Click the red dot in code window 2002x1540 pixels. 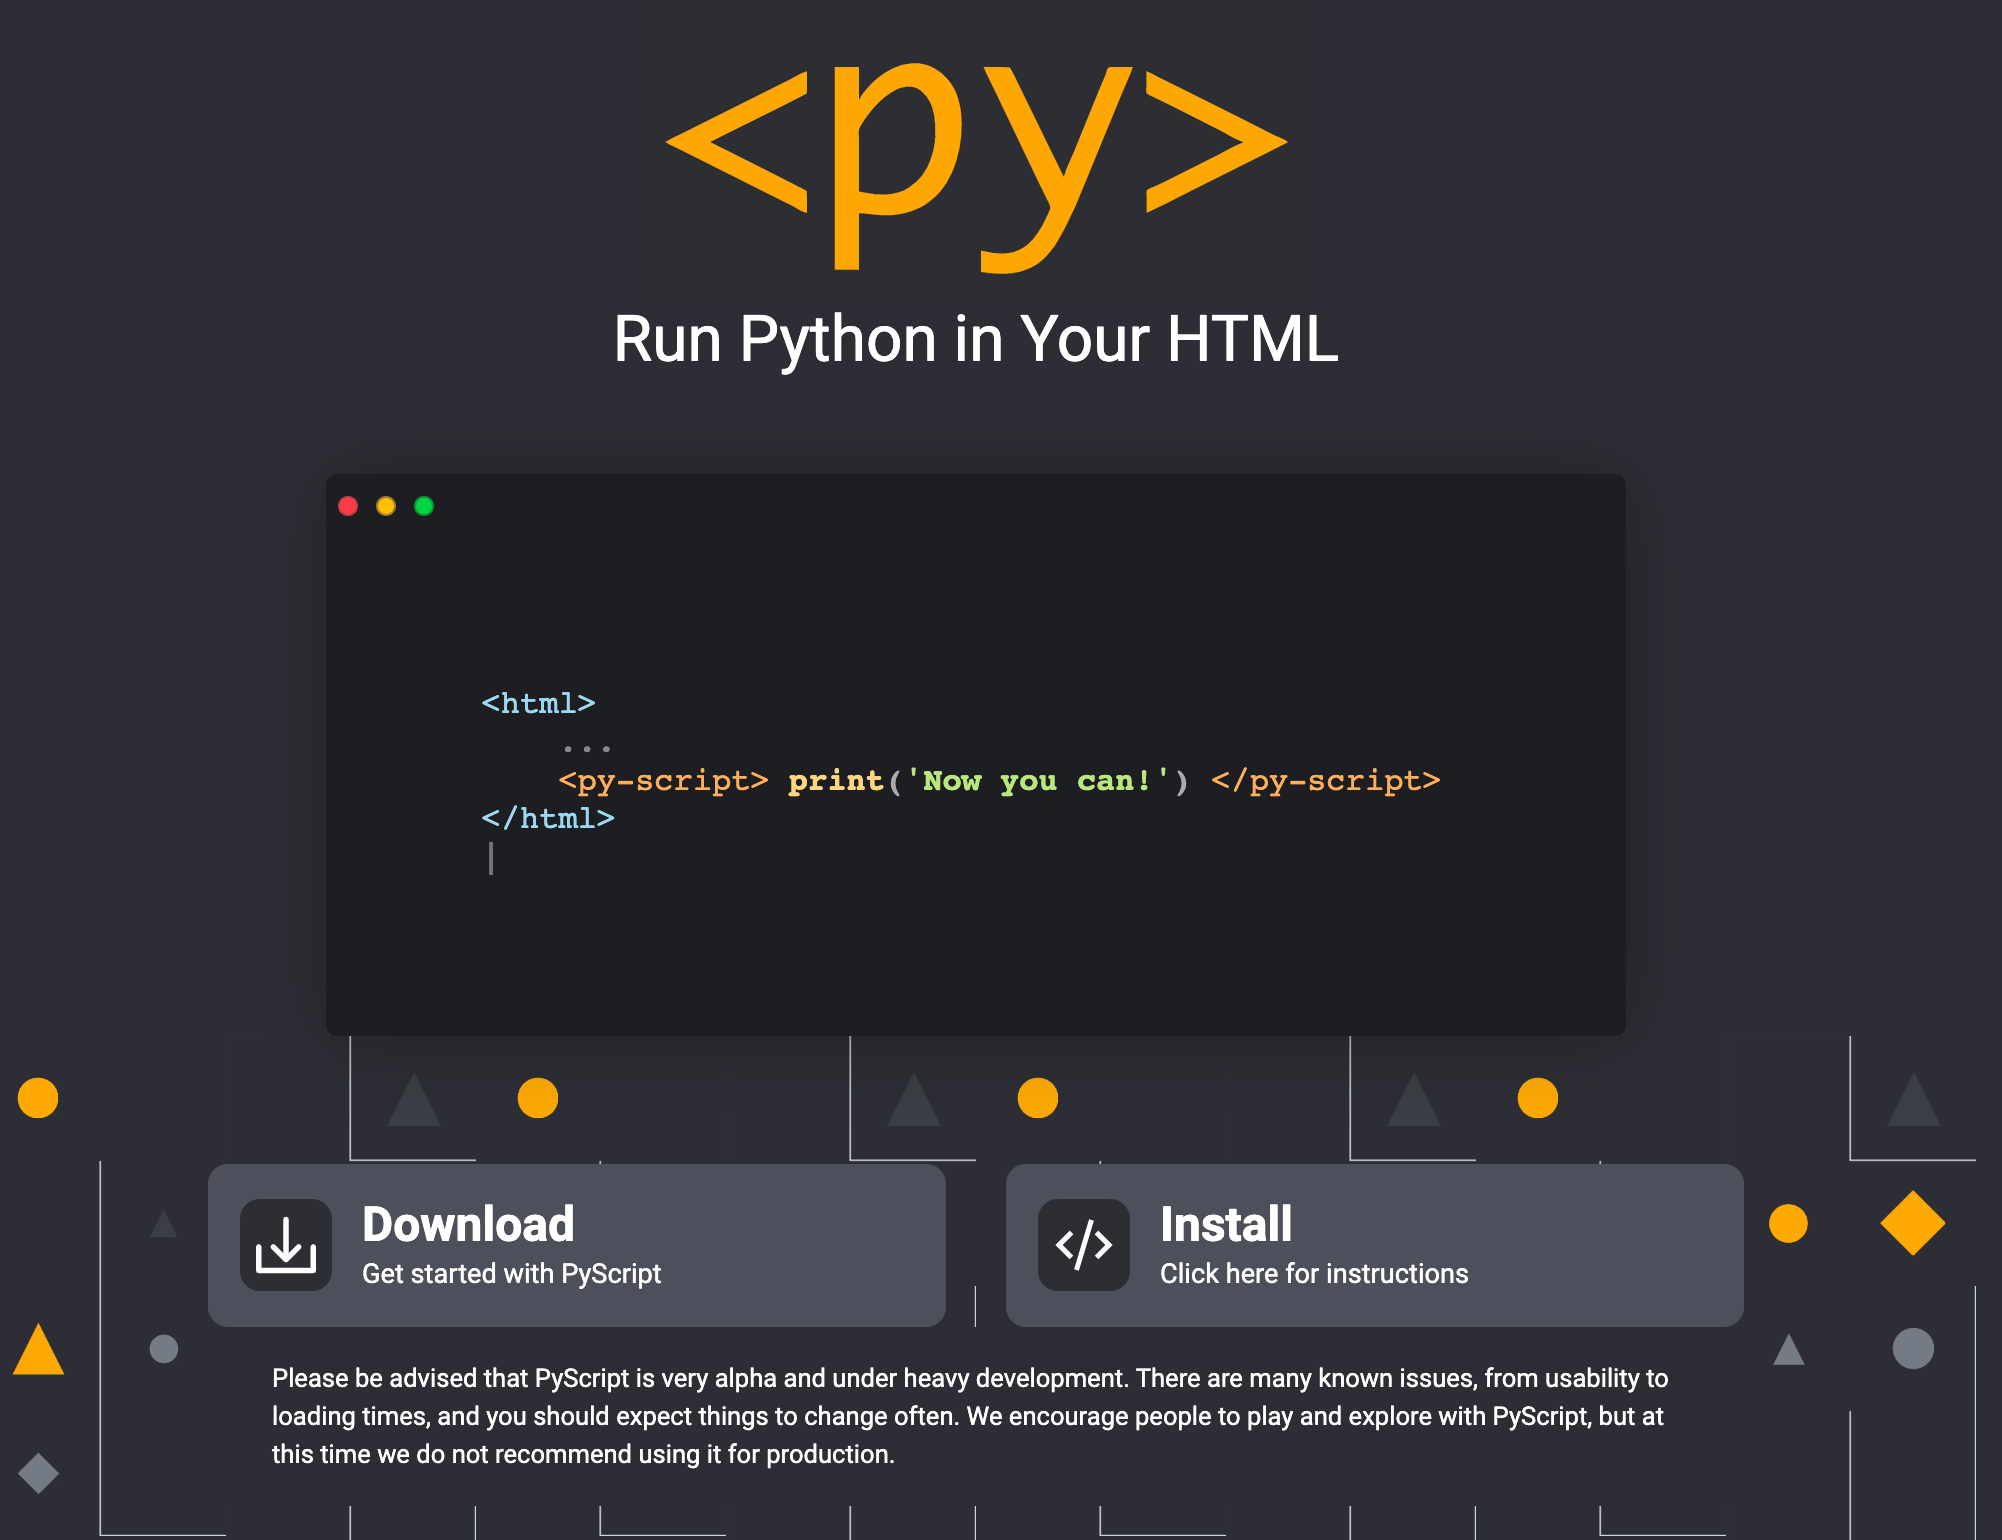click(348, 506)
